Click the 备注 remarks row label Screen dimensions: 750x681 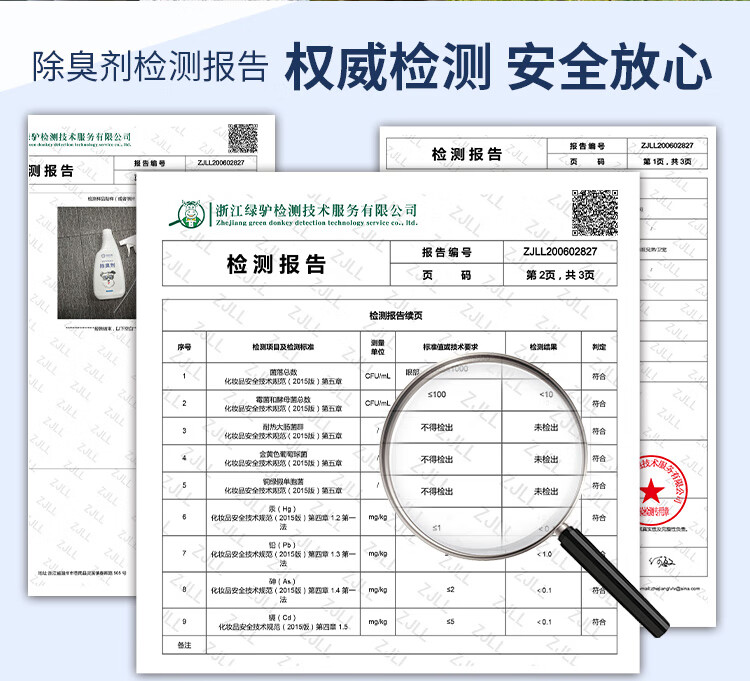point(184,645)
